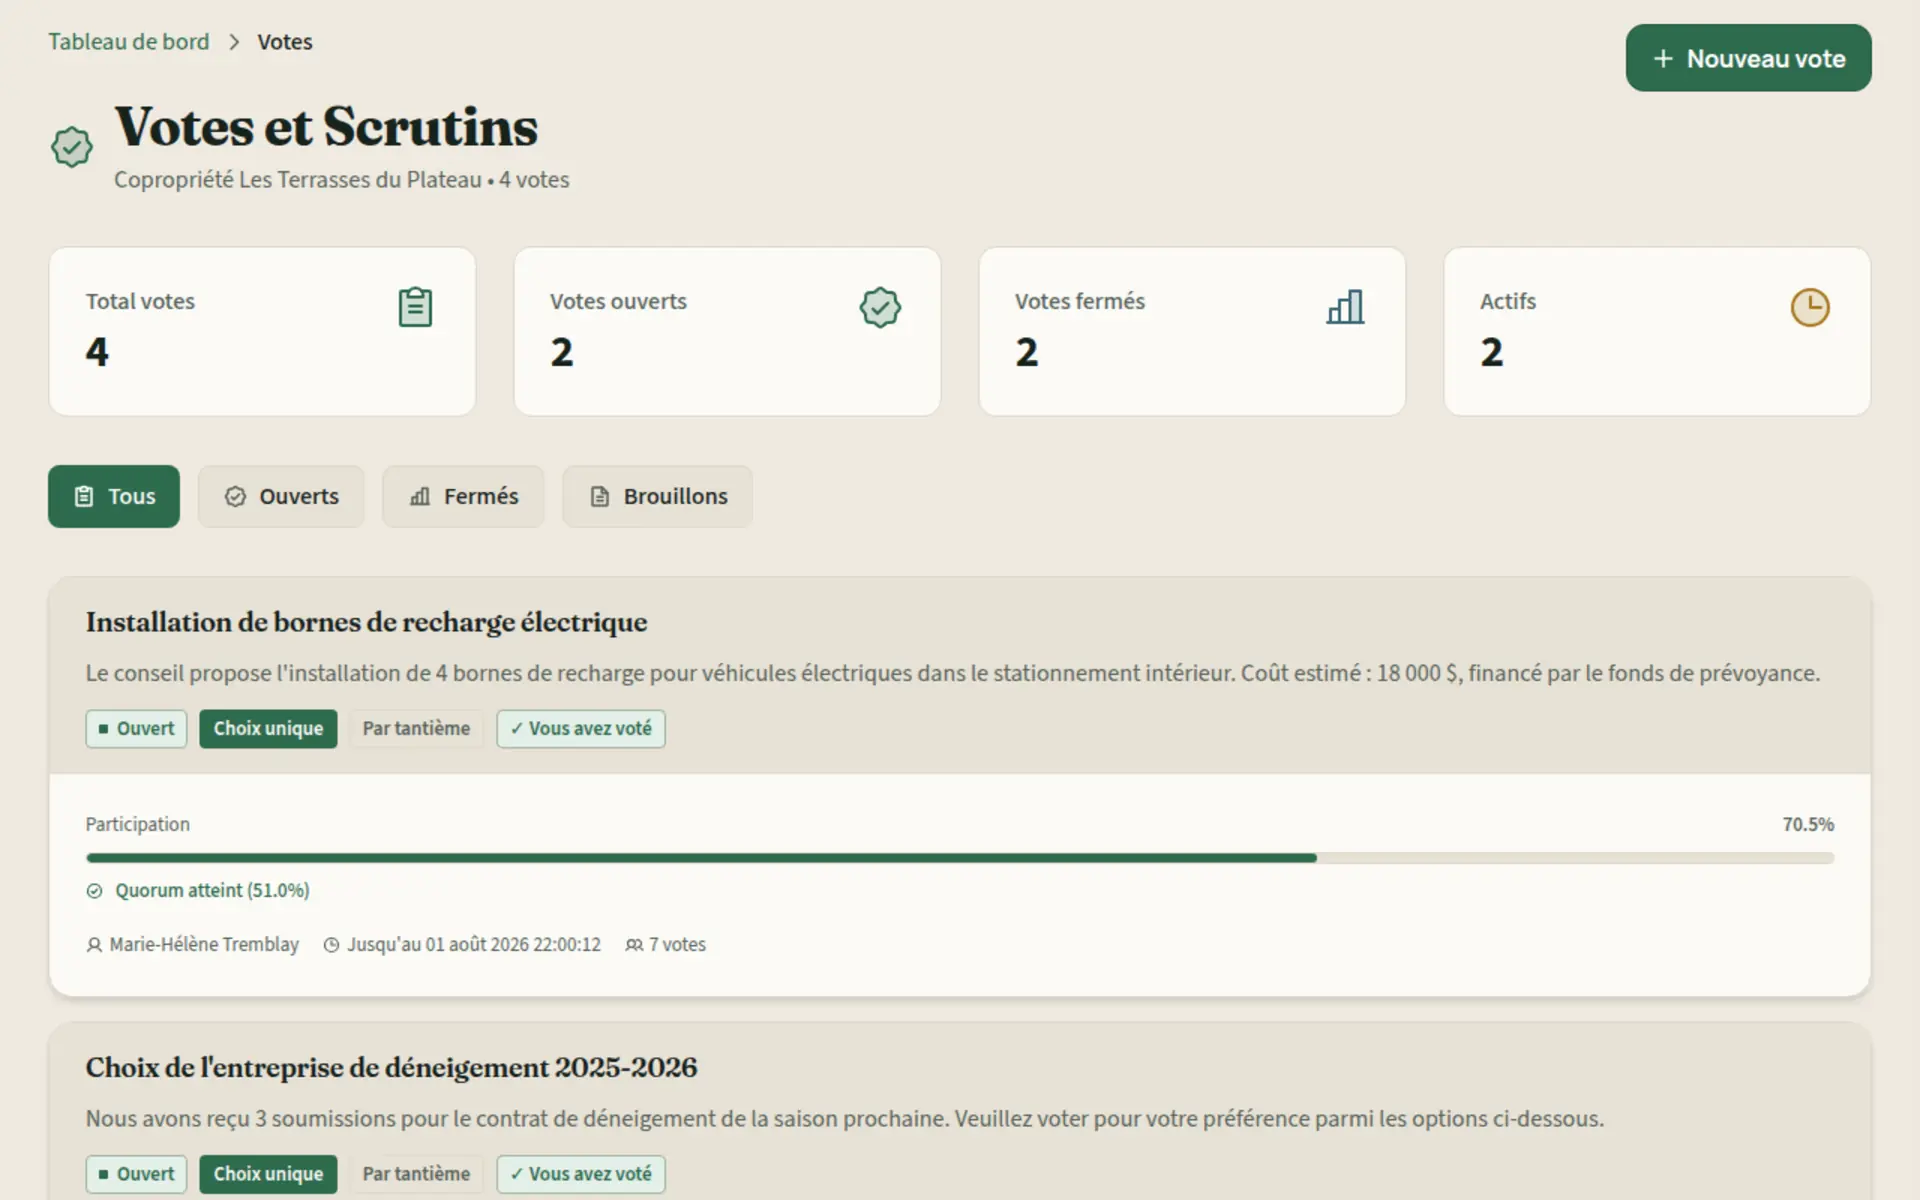Click the 70.5% participation value
This screenshot has width=1920, height=1200.
[1808, 824]
